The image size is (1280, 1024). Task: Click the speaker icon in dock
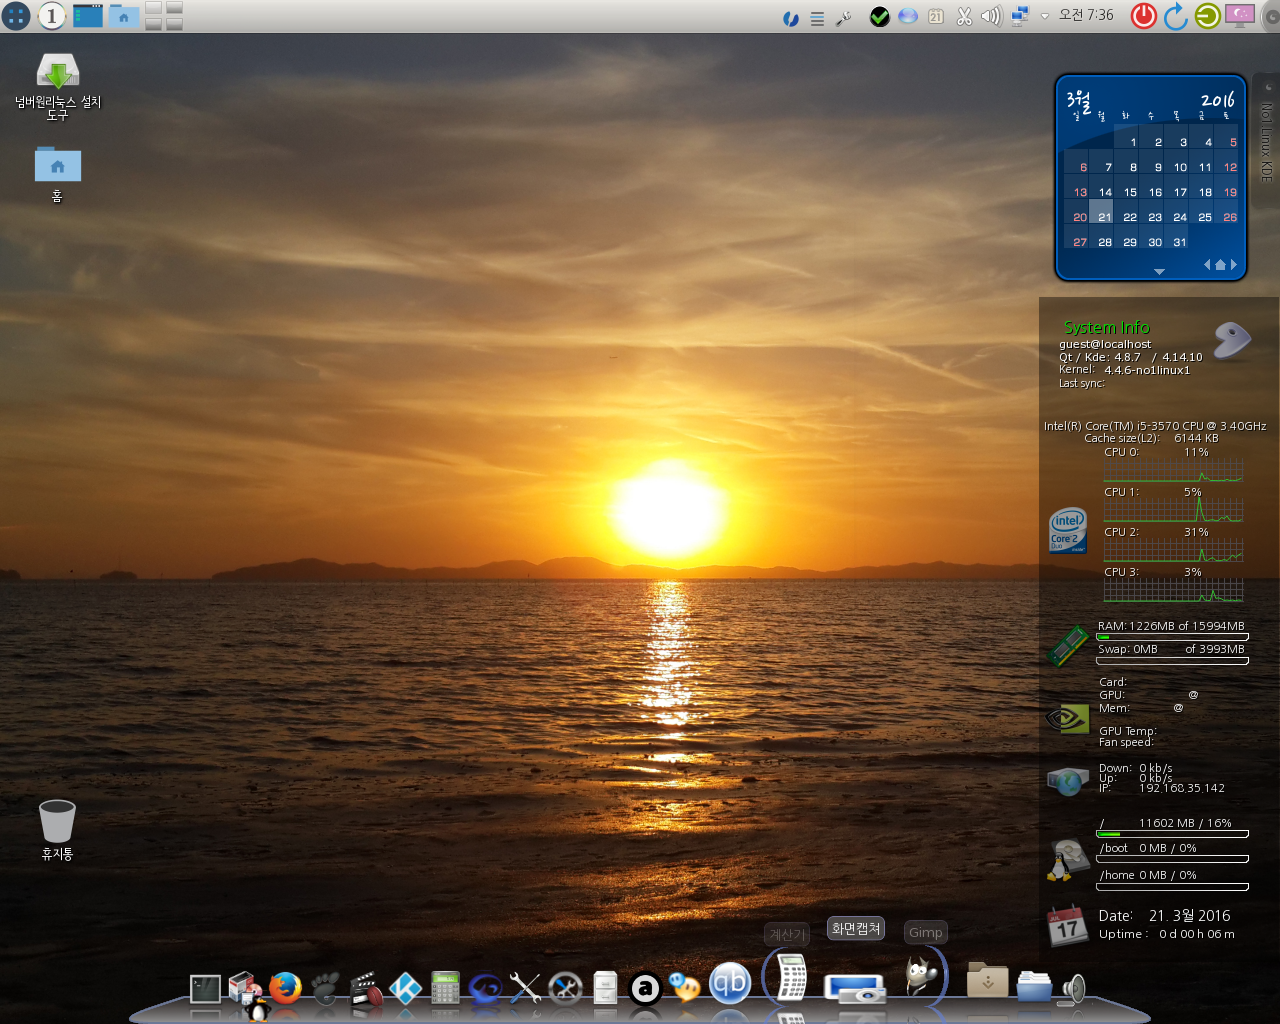pyautogui.click(x=1072, y=989)
